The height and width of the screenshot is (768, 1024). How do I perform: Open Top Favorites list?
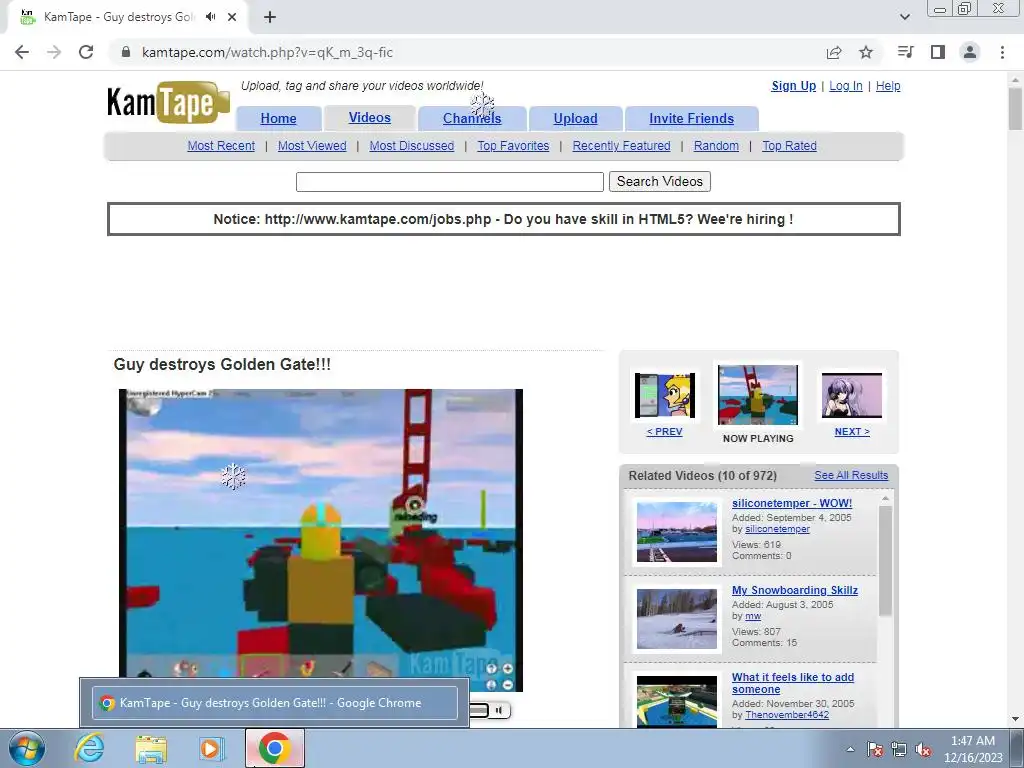[x=513, y=146]
